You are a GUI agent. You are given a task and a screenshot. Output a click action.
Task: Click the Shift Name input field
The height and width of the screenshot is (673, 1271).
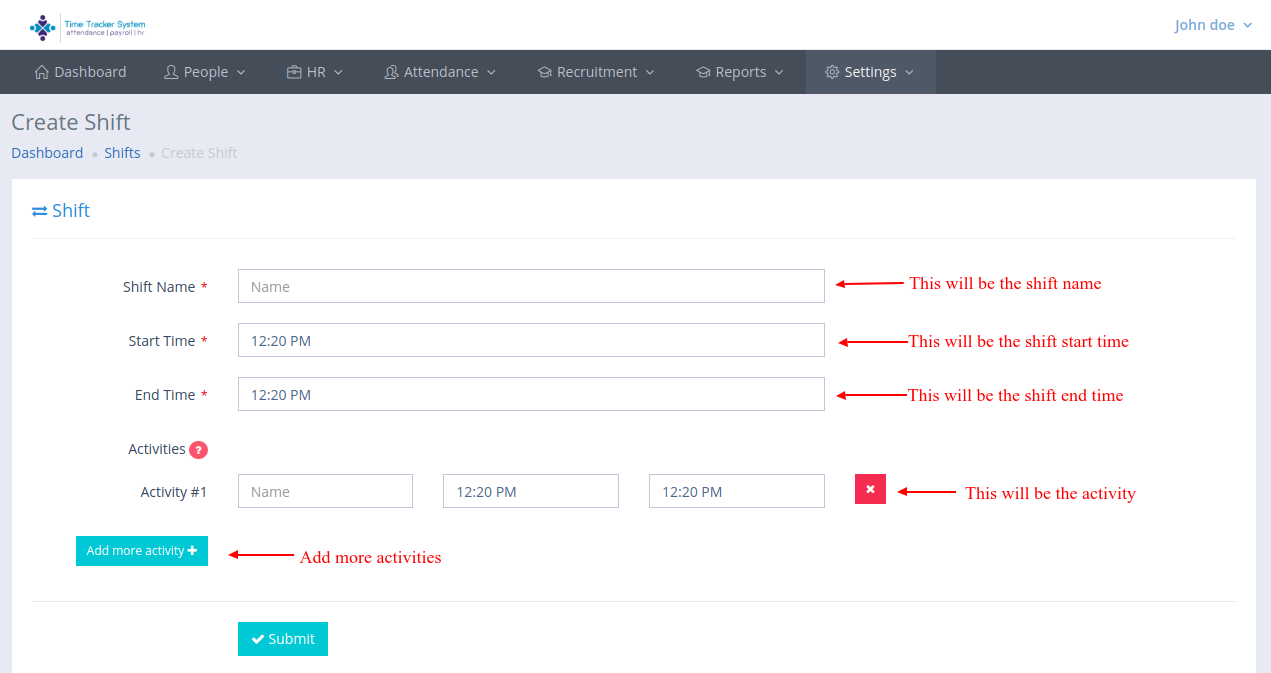click(531, 286)
